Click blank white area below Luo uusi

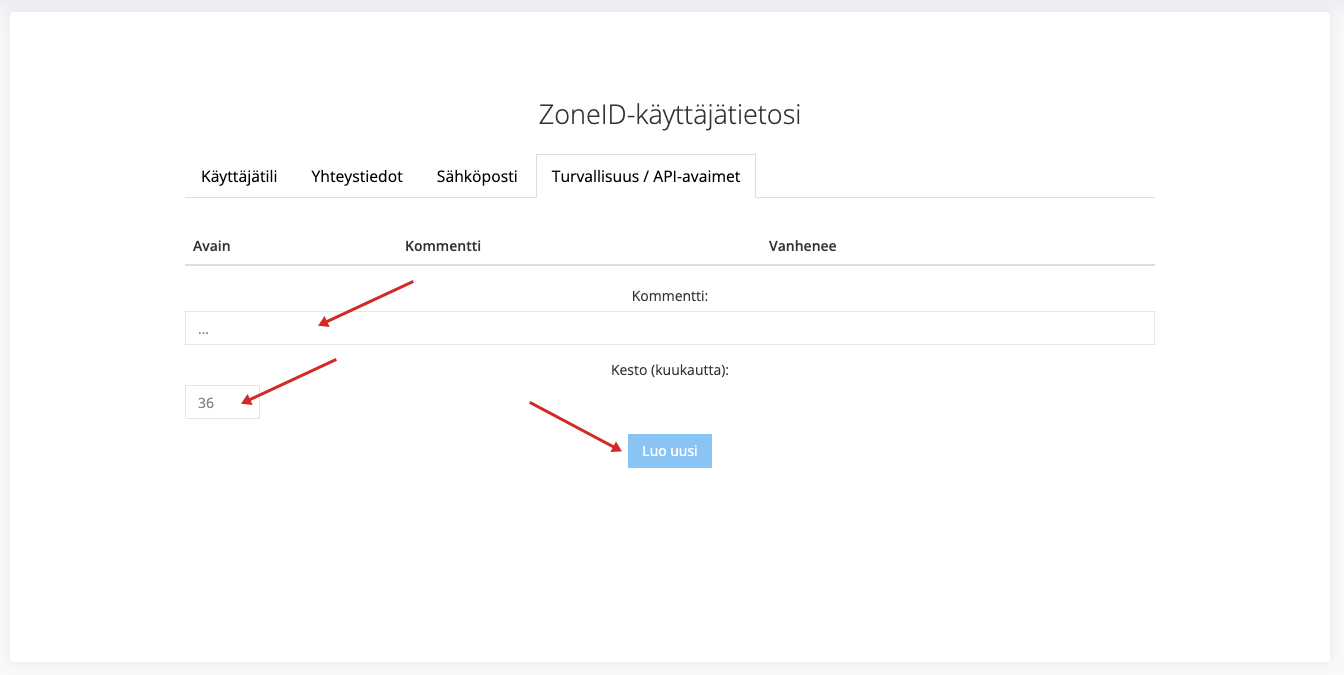coord(669,560)
